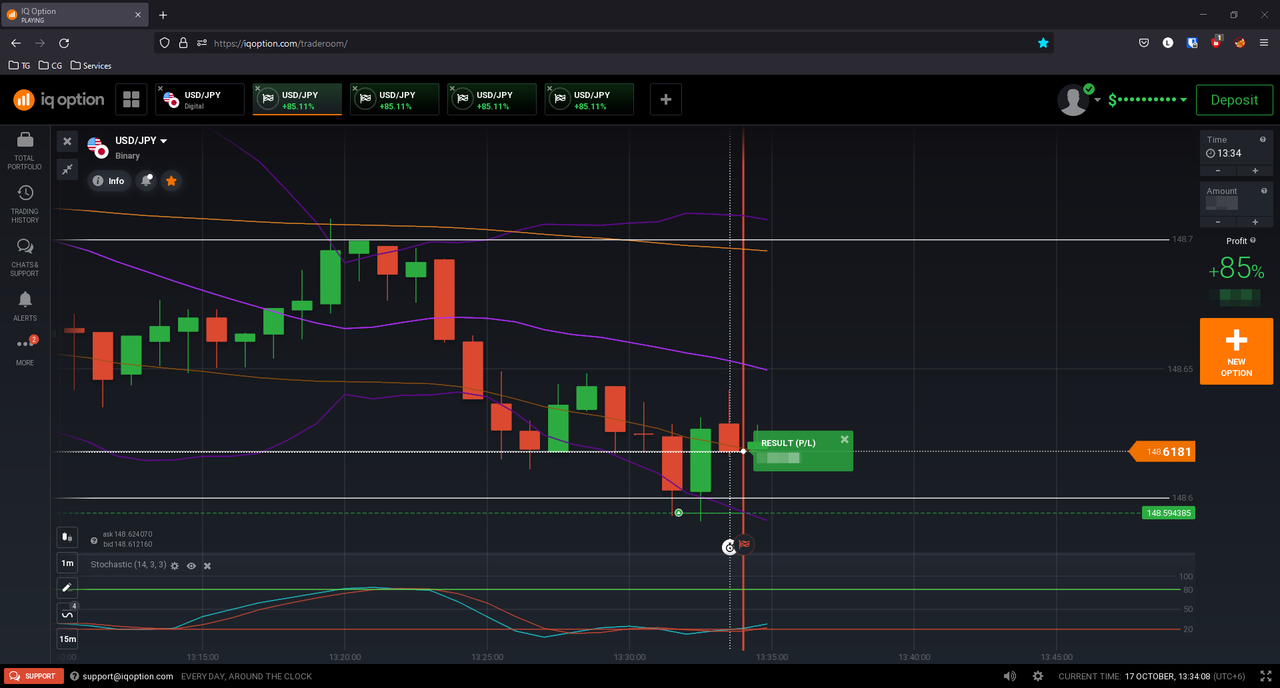Switch to USD/JPY Digital tab

(200, 99)
